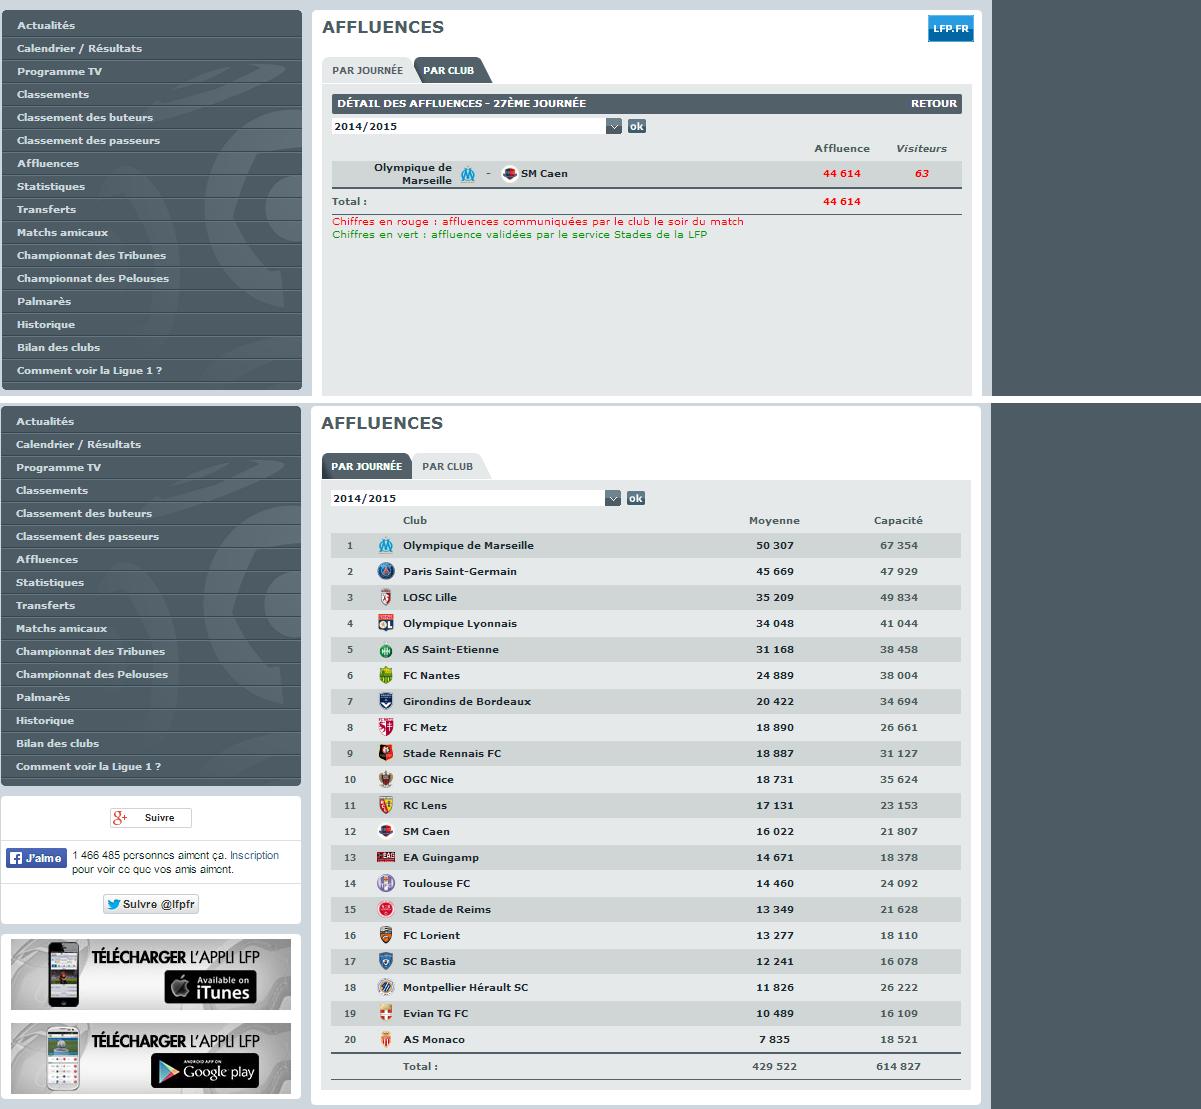Follow LFP with the Google+ Suivre button
The height and width of the screenshot is (1109, 1201).
click(x=151, y=818)
